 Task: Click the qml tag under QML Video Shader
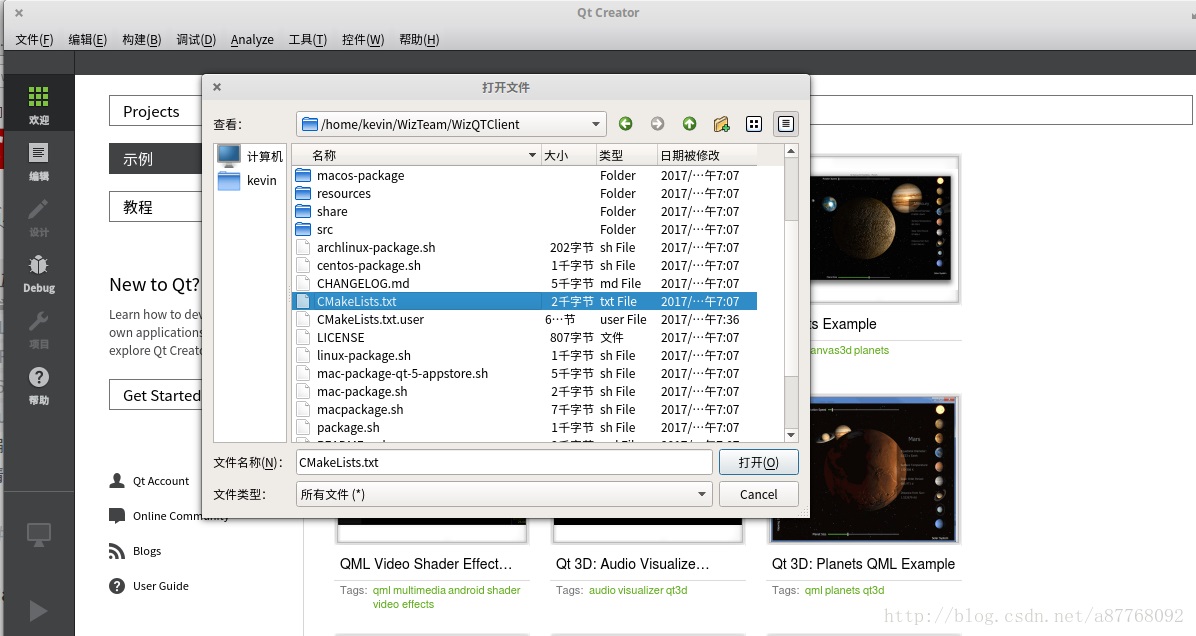(381, 590)
